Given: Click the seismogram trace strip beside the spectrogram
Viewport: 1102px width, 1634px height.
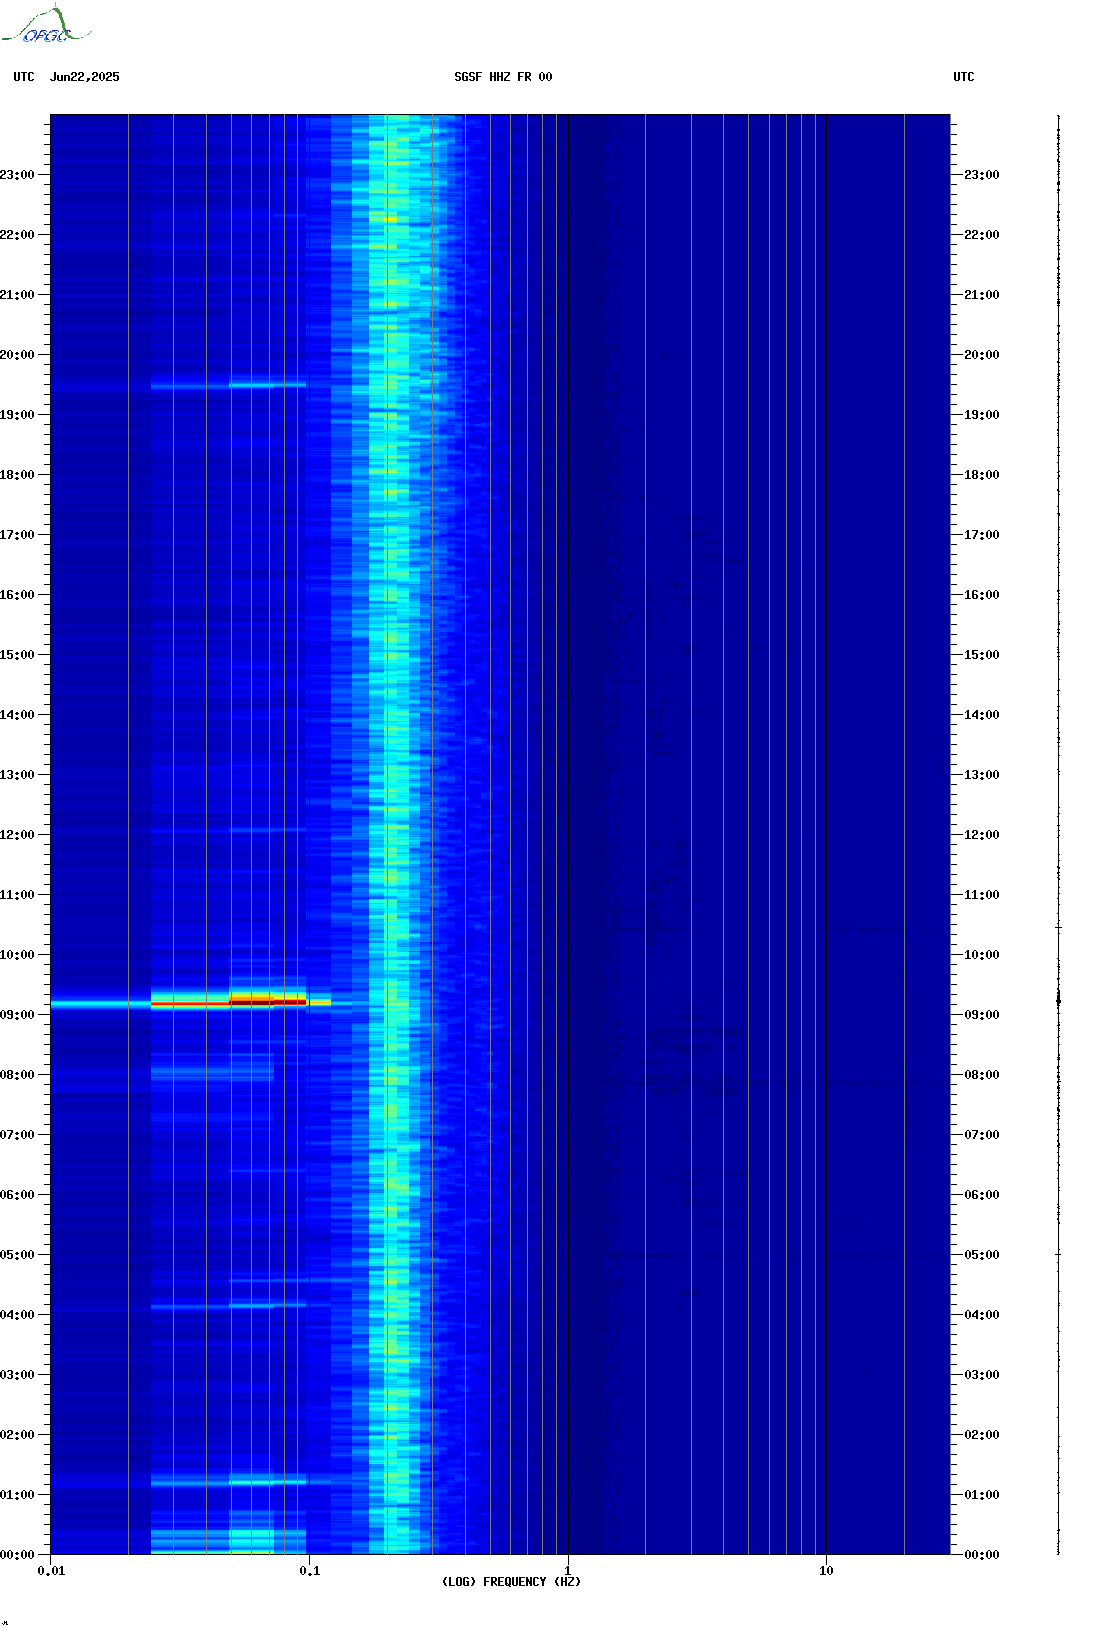Looking at the screenshot, I should (x=1058, y=834).
